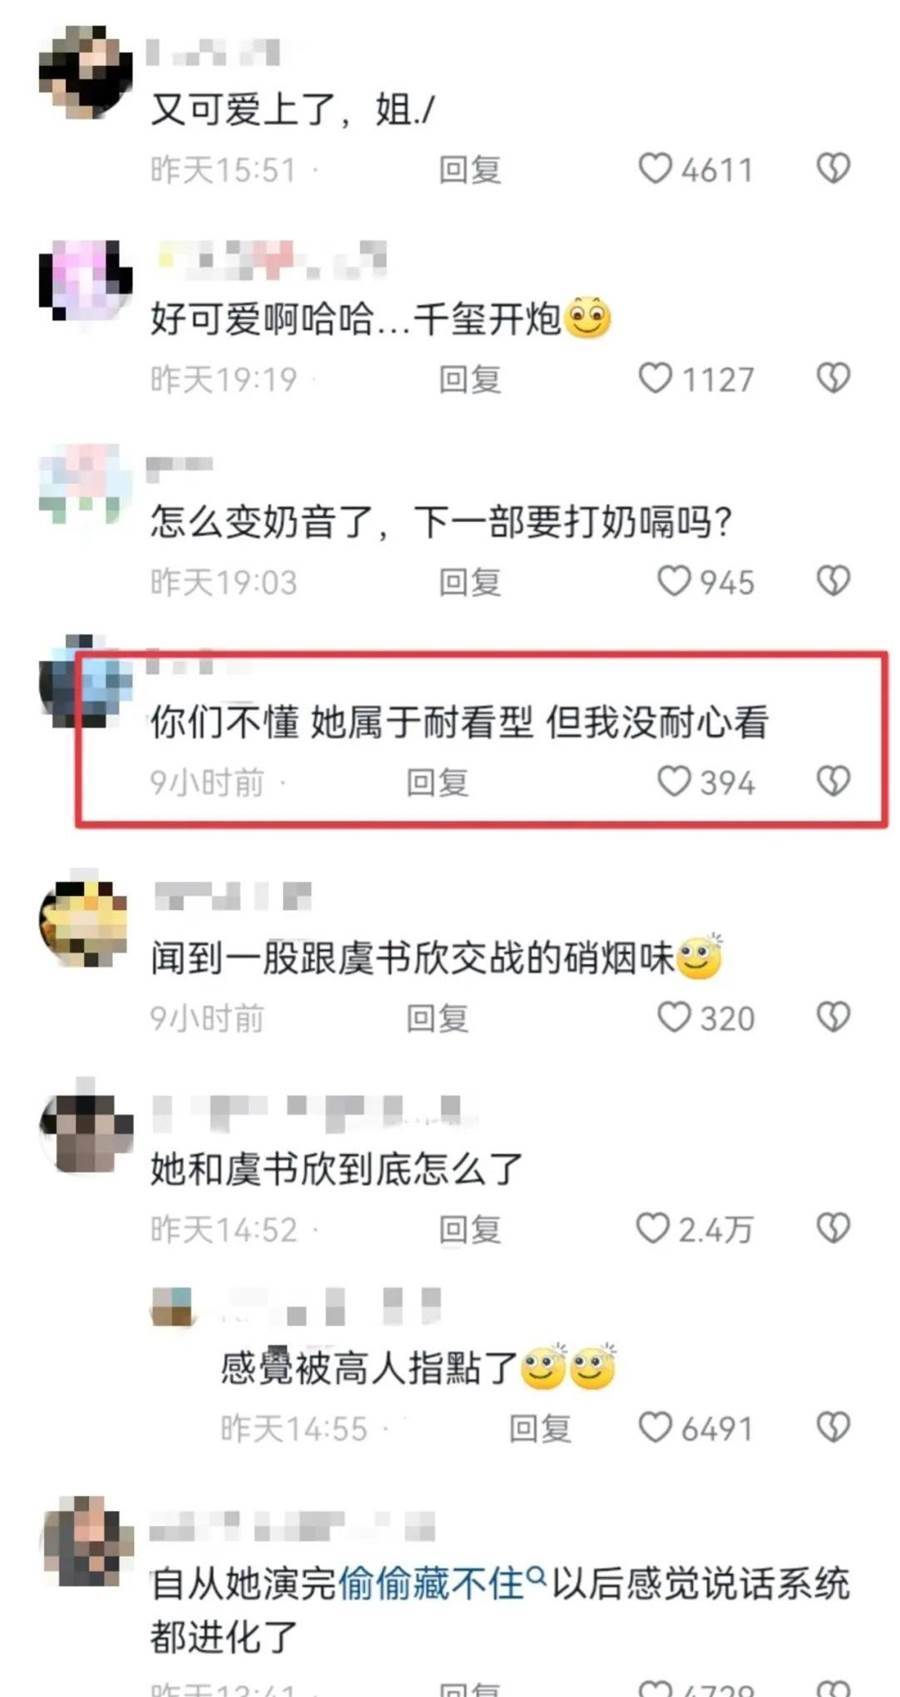This screenshot has height=1697, width=900.
Task: Dislike the '又可爱上了，姐' comment
Action: click(833, 169)
